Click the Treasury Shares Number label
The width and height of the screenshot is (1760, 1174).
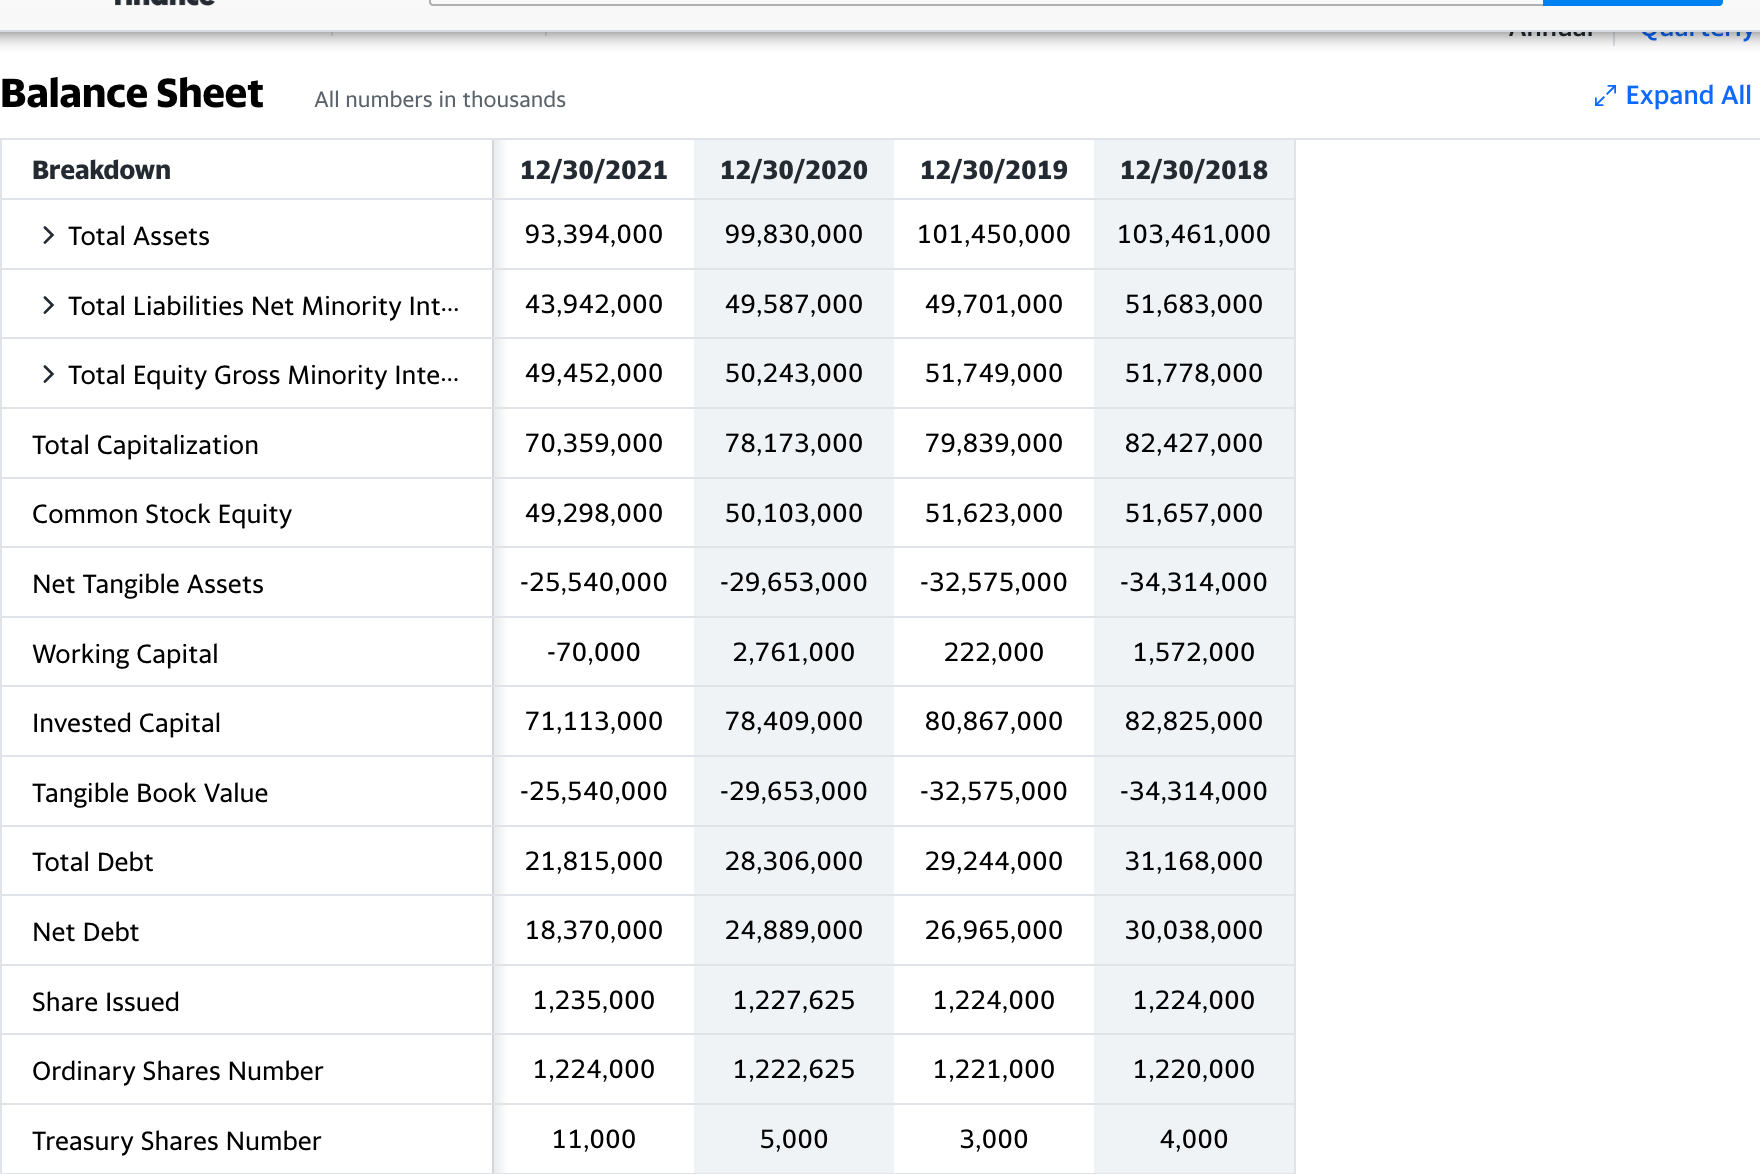click(x=176, y=1141)
